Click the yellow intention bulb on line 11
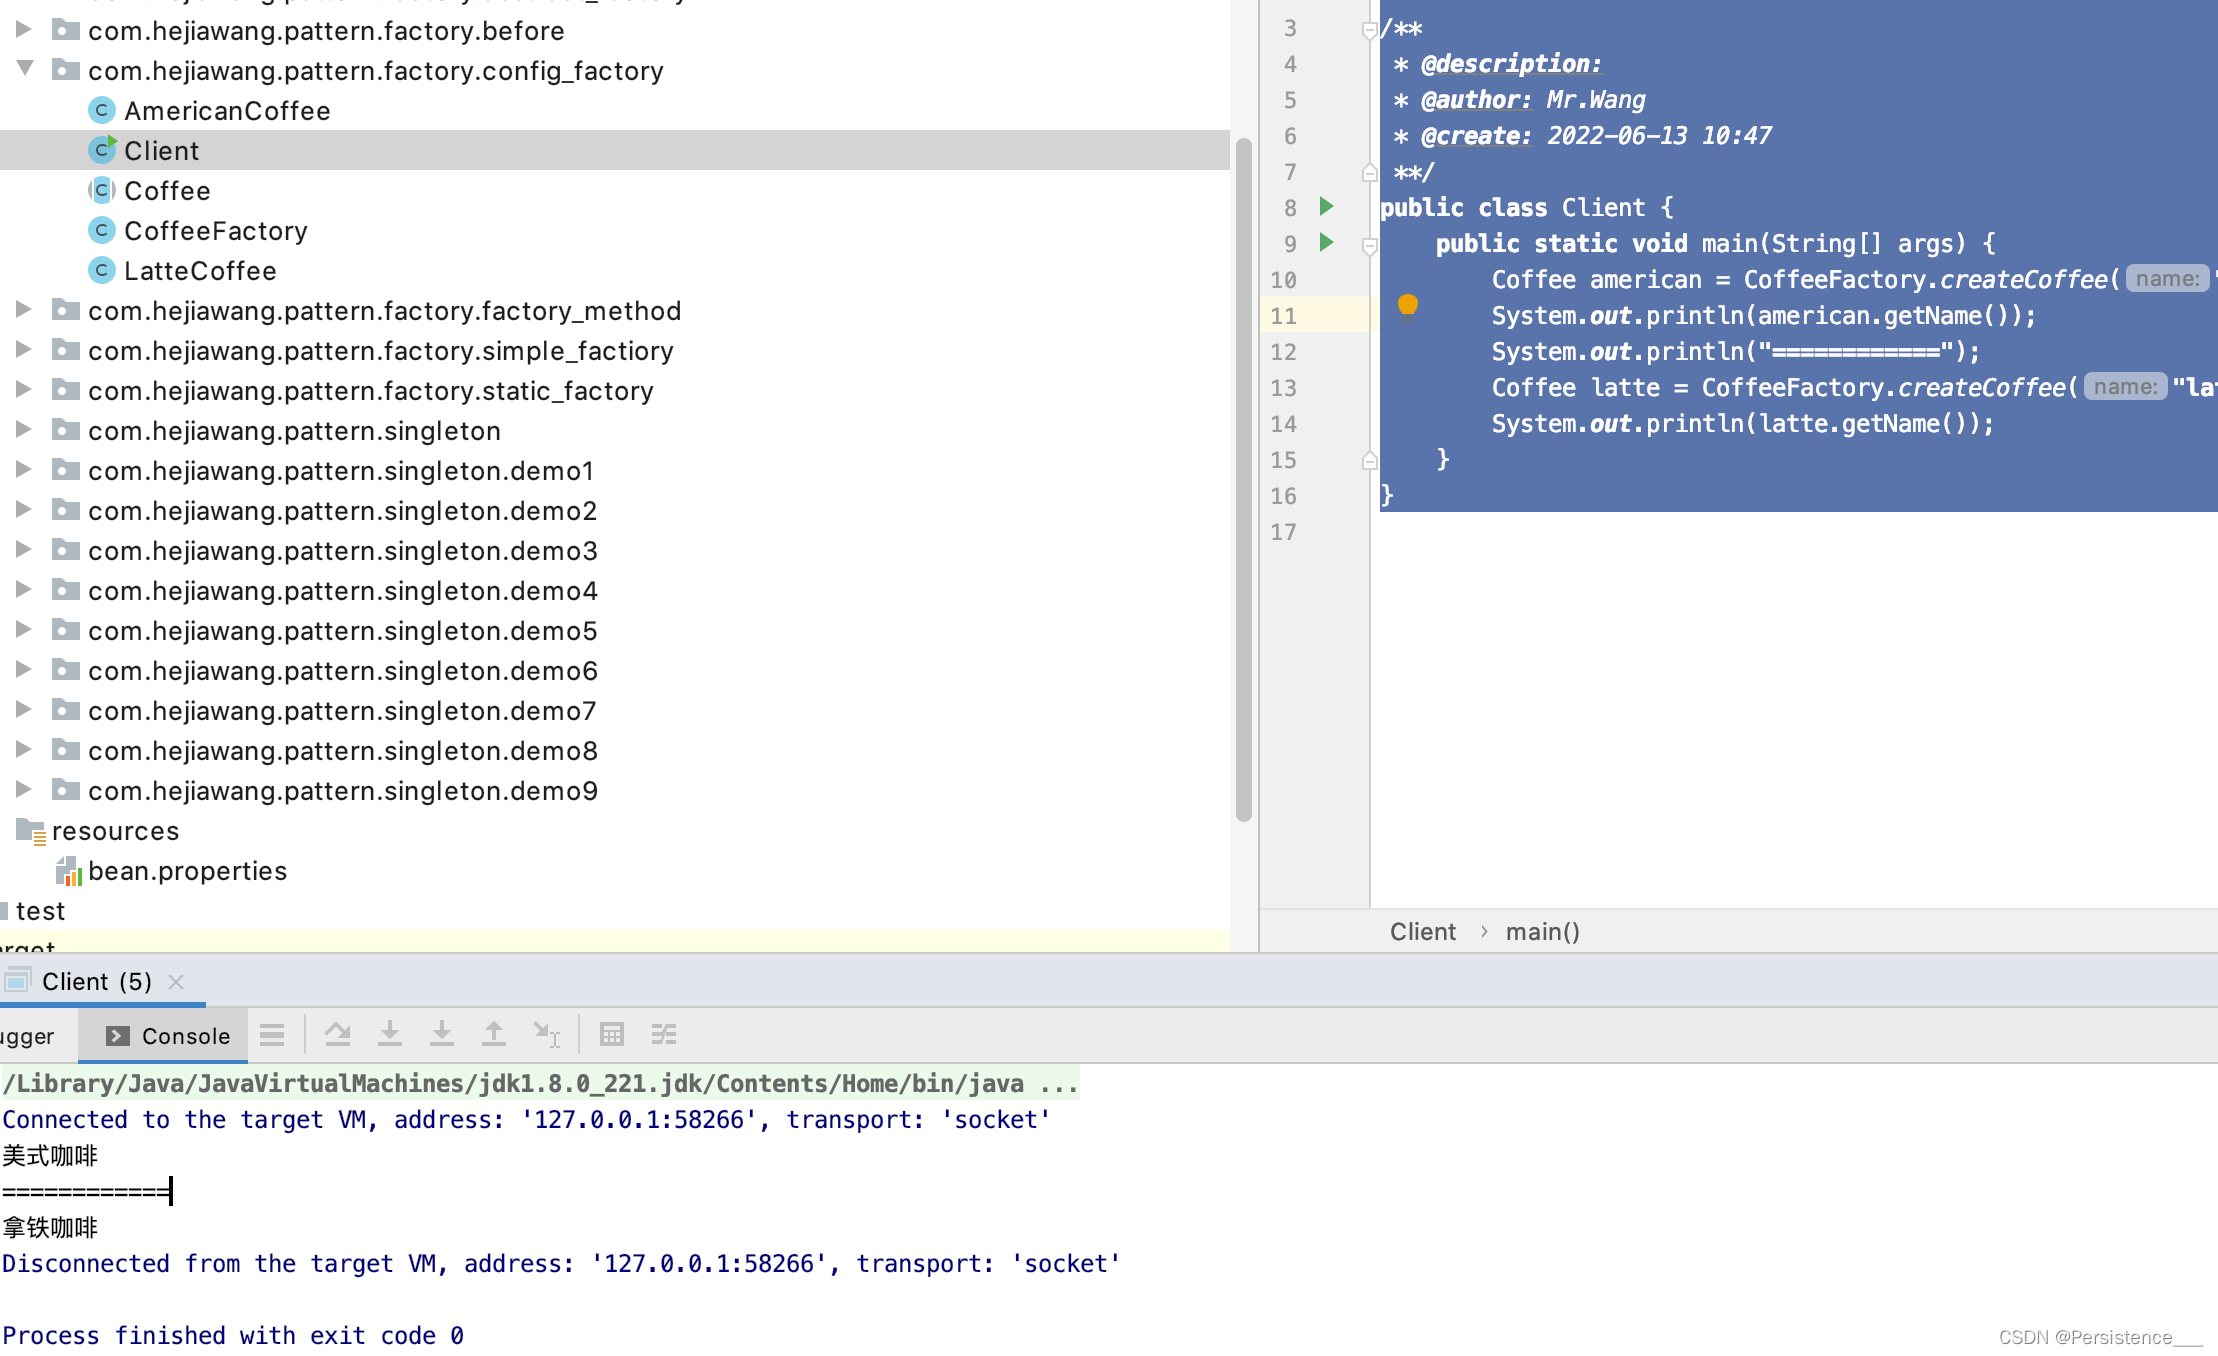The image size is (2218, 1356). pos(1407,305)
